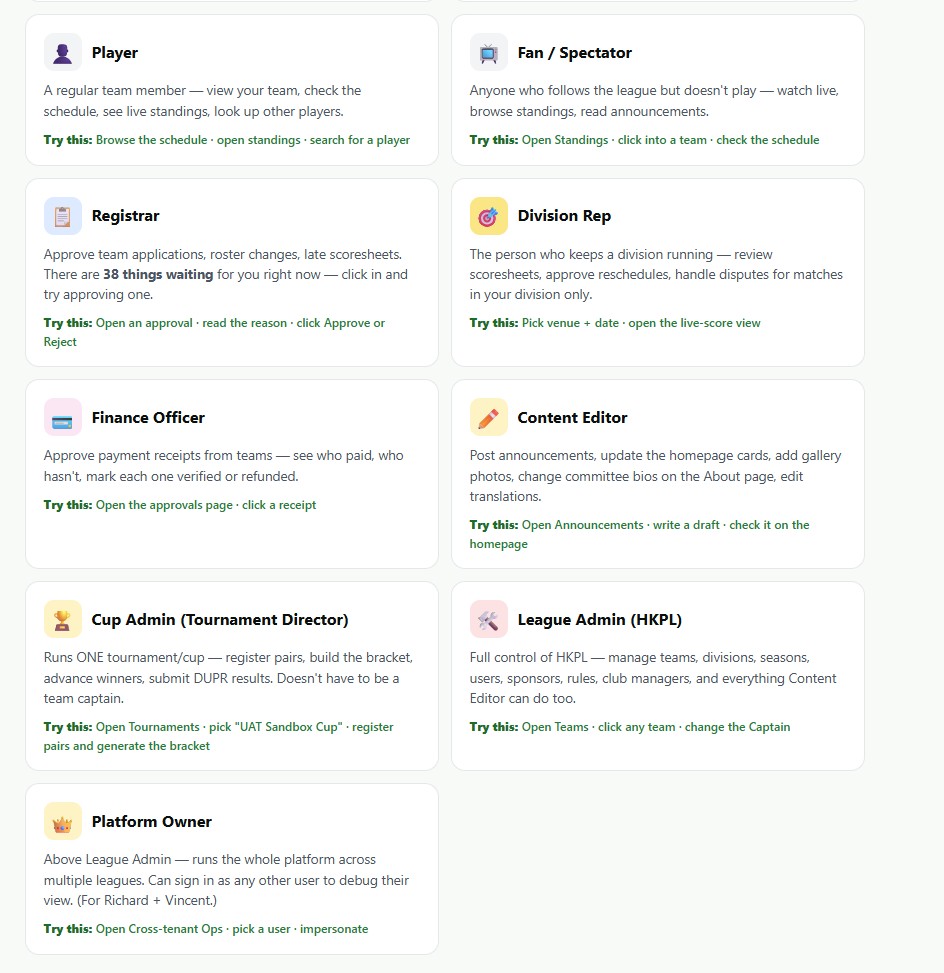944x973 pixels.
Task: Click 'change the Captain' text
Action: (x=737, y=727)
